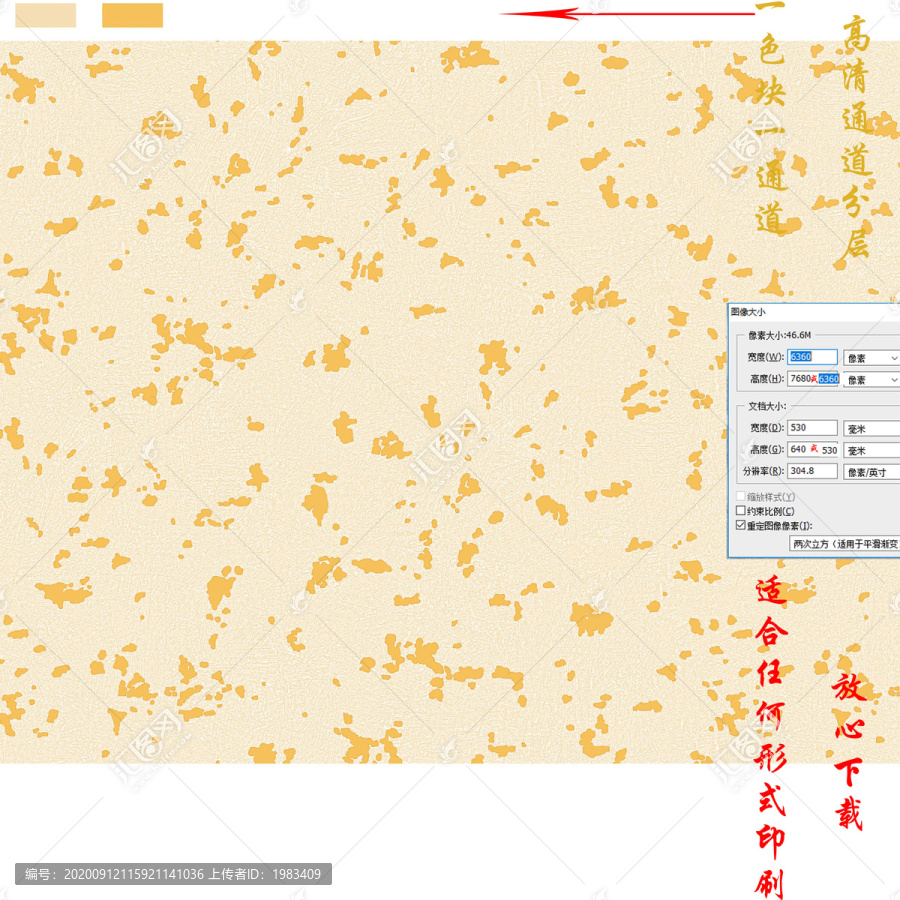The image size is (900, 900).
Task: Click the pixel width field showing 6360
Action: pos(812,357)
